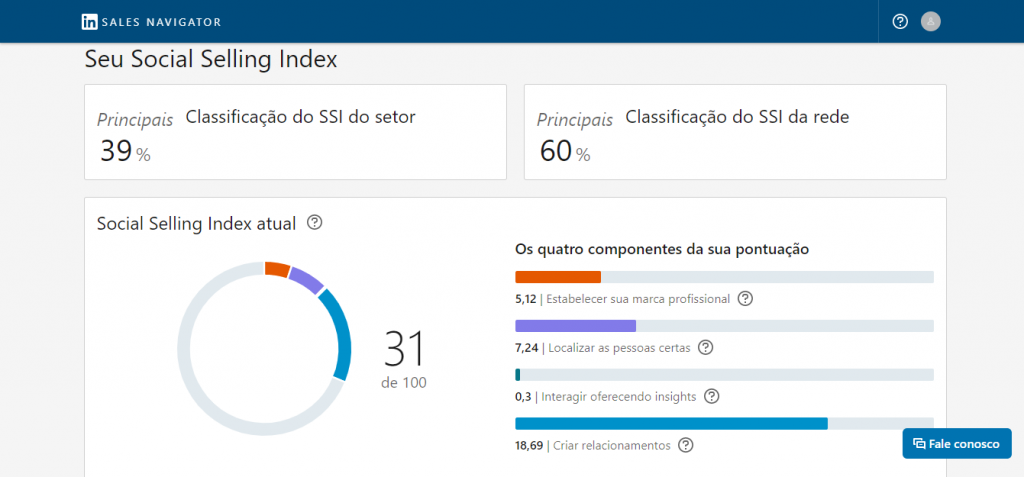Click the orange brand score progress bar
This screenshot has height=477, width=1024.
(x=558, y=277)
